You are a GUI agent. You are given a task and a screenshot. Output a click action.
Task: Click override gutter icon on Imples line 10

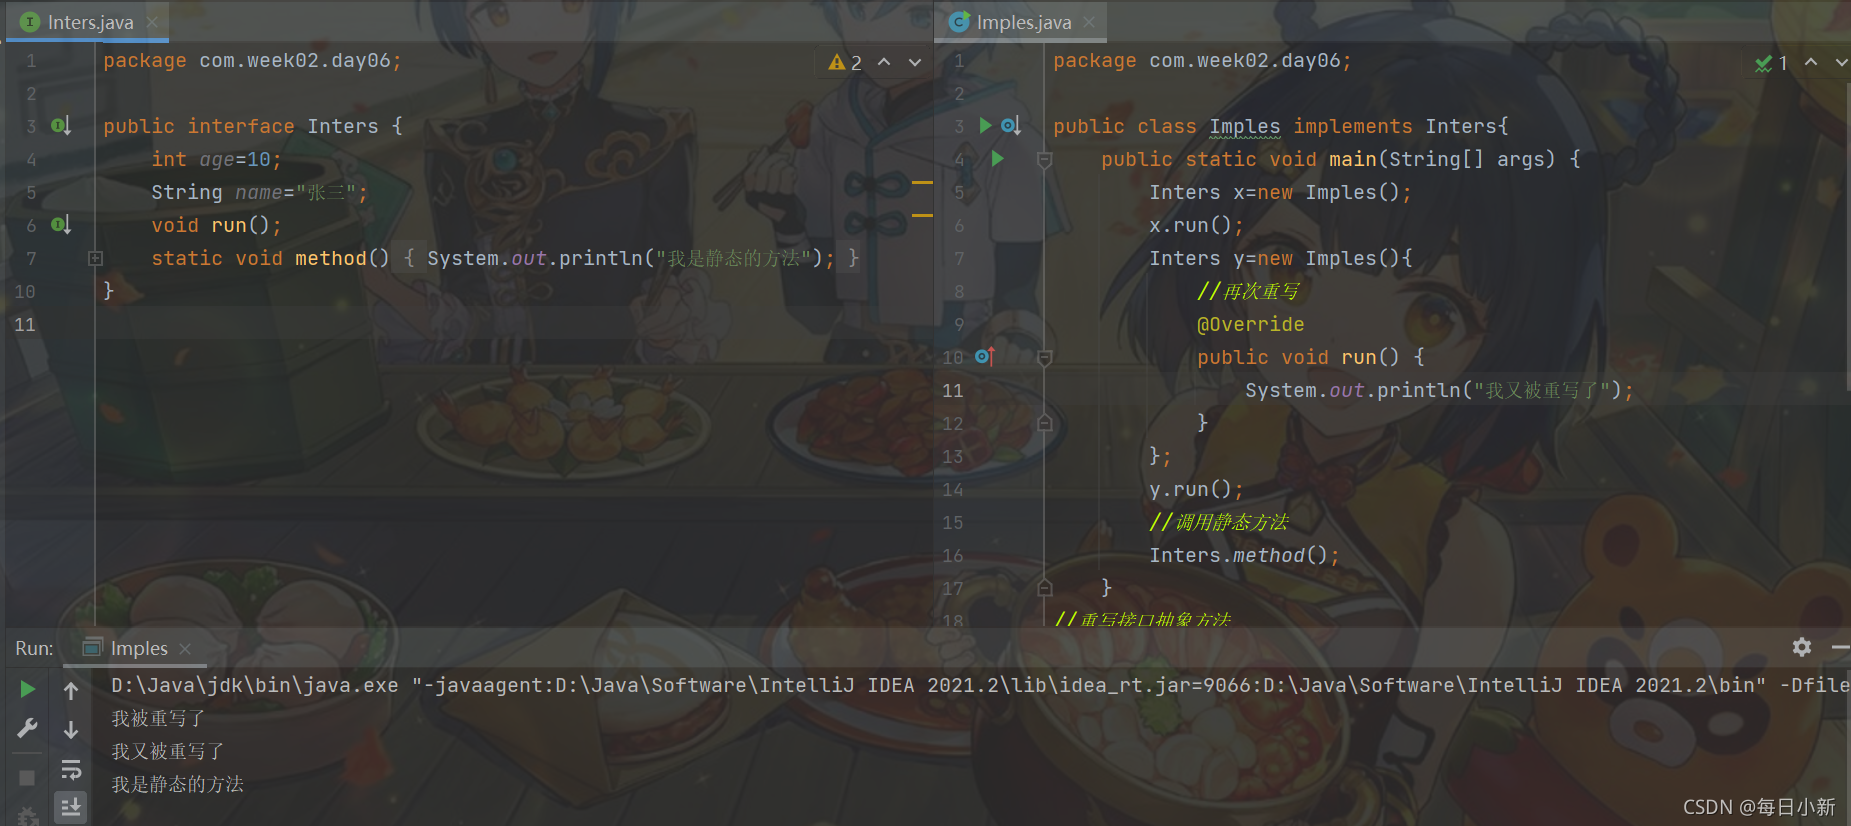(x=985, y=356)
